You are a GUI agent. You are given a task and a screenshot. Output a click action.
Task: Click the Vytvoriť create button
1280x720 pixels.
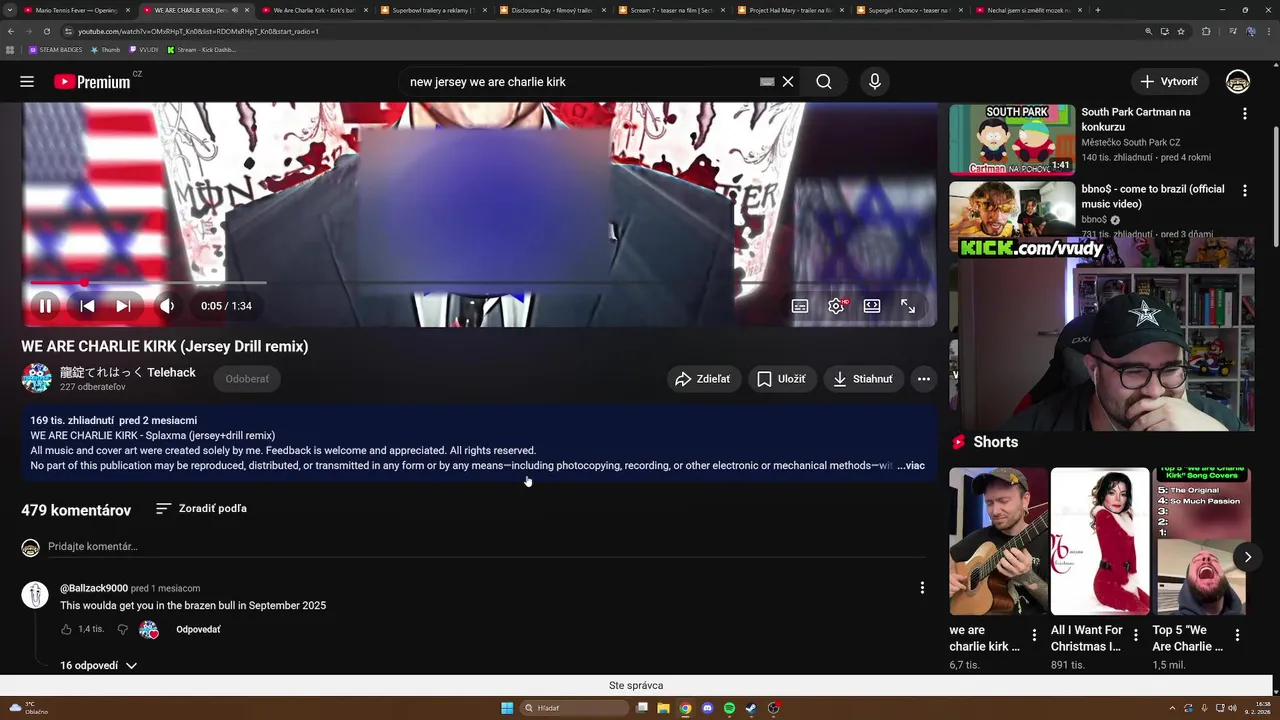pyautogui.click(x=1169, y=82)
